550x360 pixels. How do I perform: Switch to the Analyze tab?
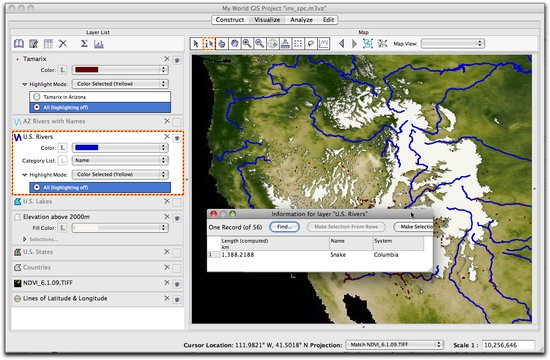tap(301, 20)
